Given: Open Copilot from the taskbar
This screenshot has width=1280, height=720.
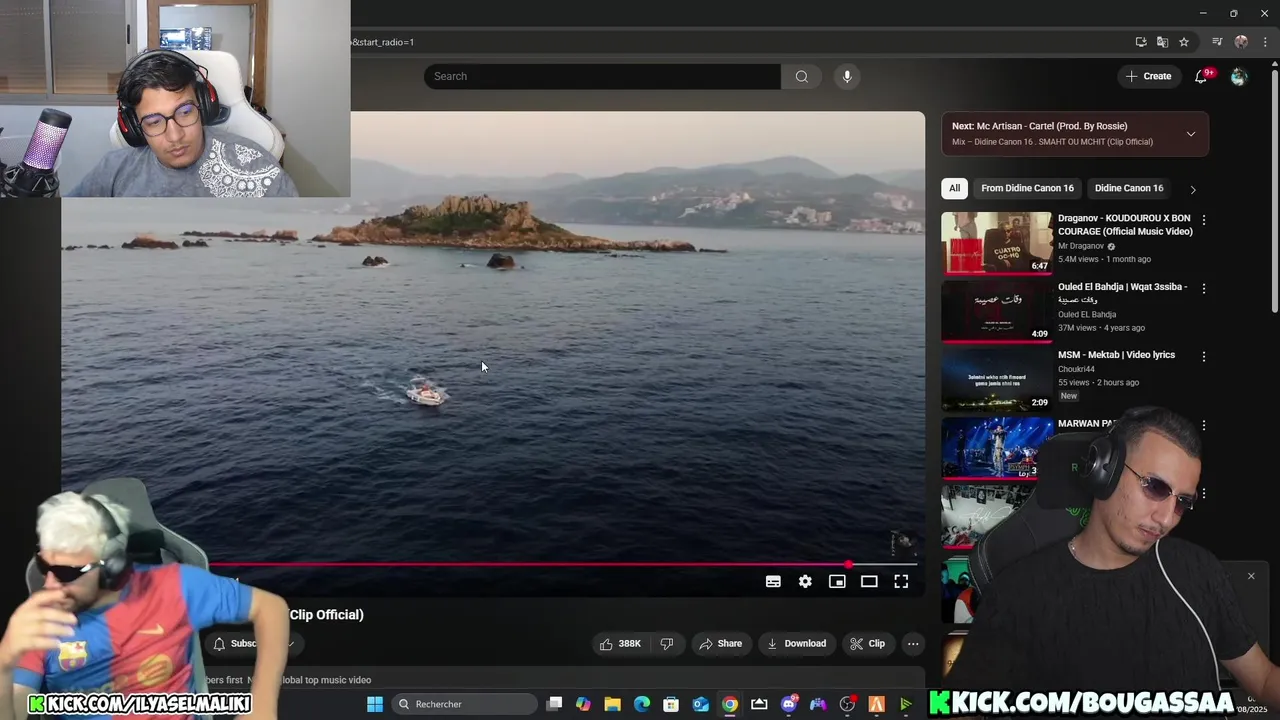Looking at the screenshot, I should pos(583,704).
